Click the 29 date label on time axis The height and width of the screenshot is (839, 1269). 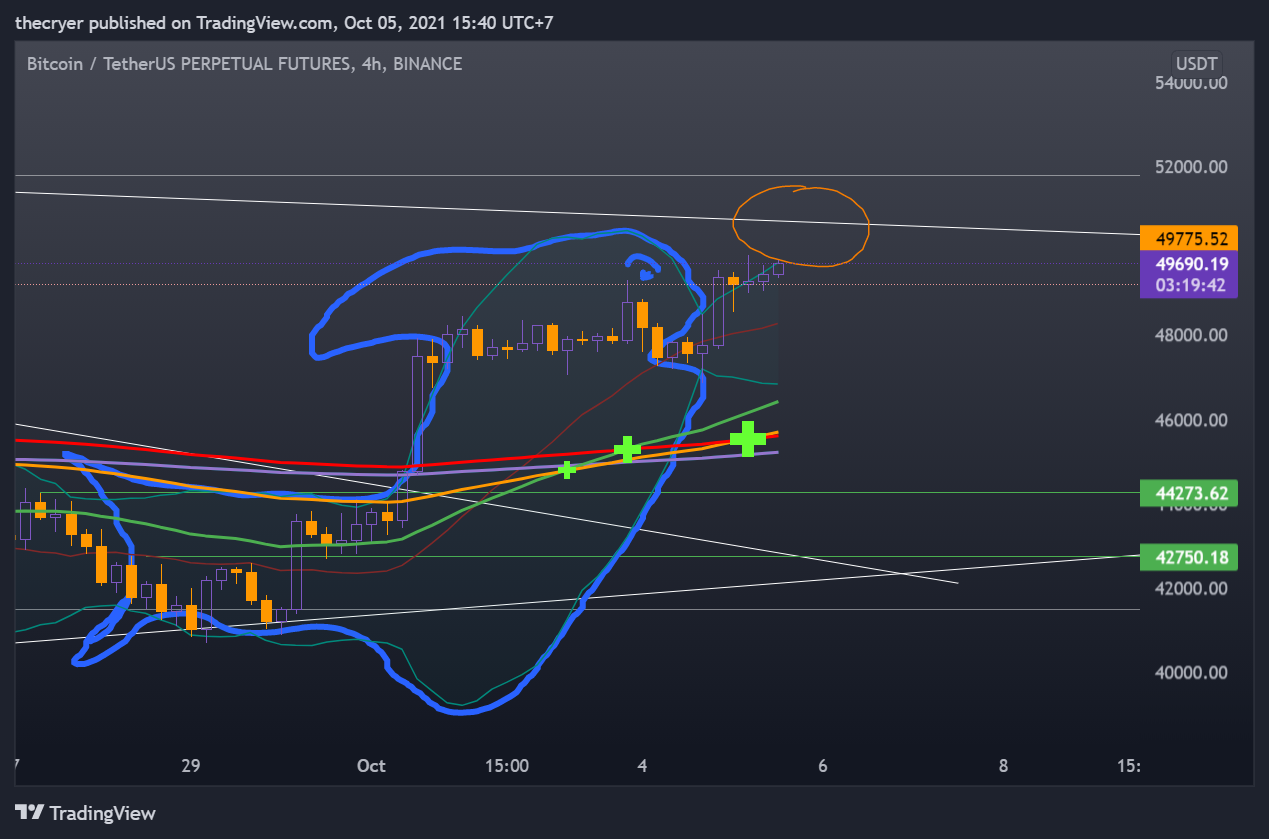coord(191,766)
